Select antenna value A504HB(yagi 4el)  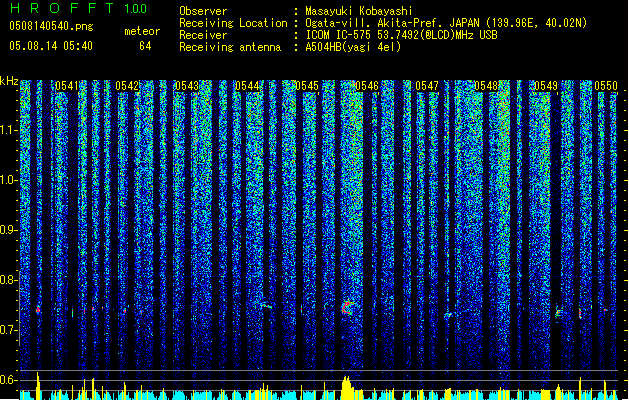click(x=353, y=47)
